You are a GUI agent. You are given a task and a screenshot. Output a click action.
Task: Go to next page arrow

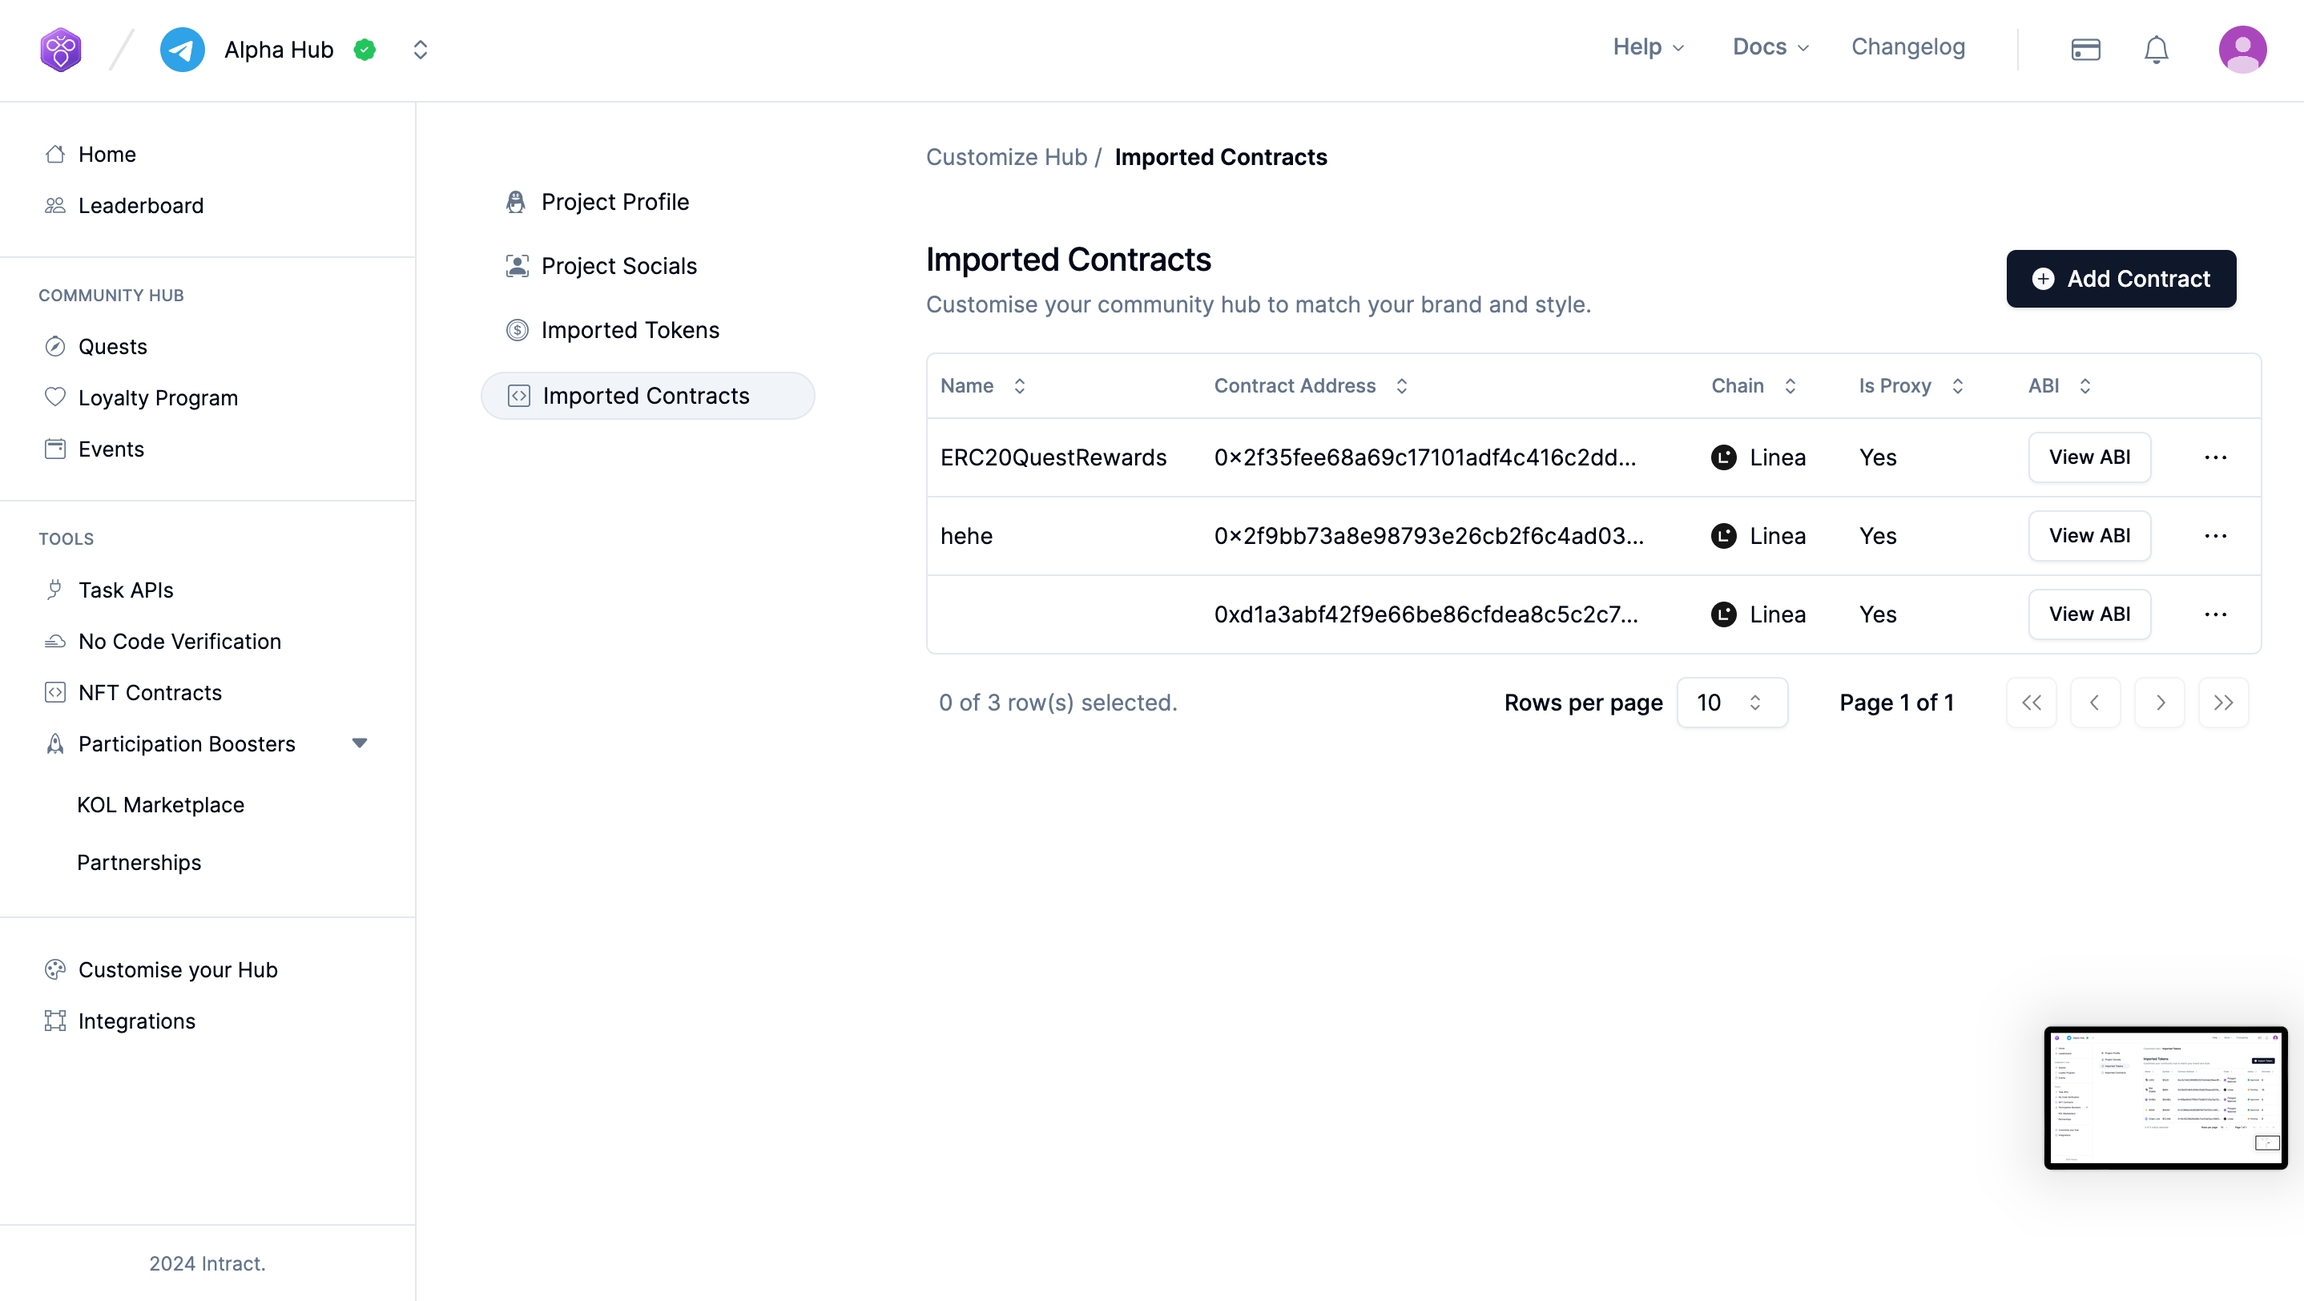[2159, 702]
